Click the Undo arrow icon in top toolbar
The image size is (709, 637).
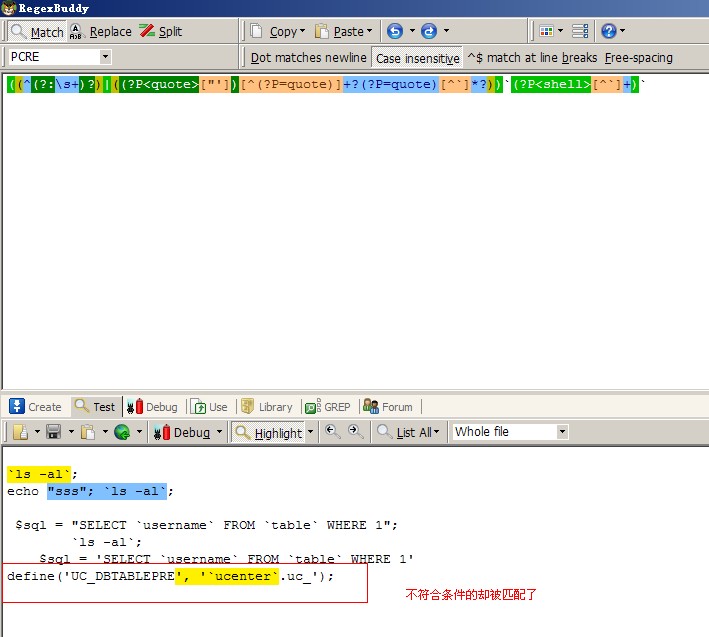[x=394, y=31]
